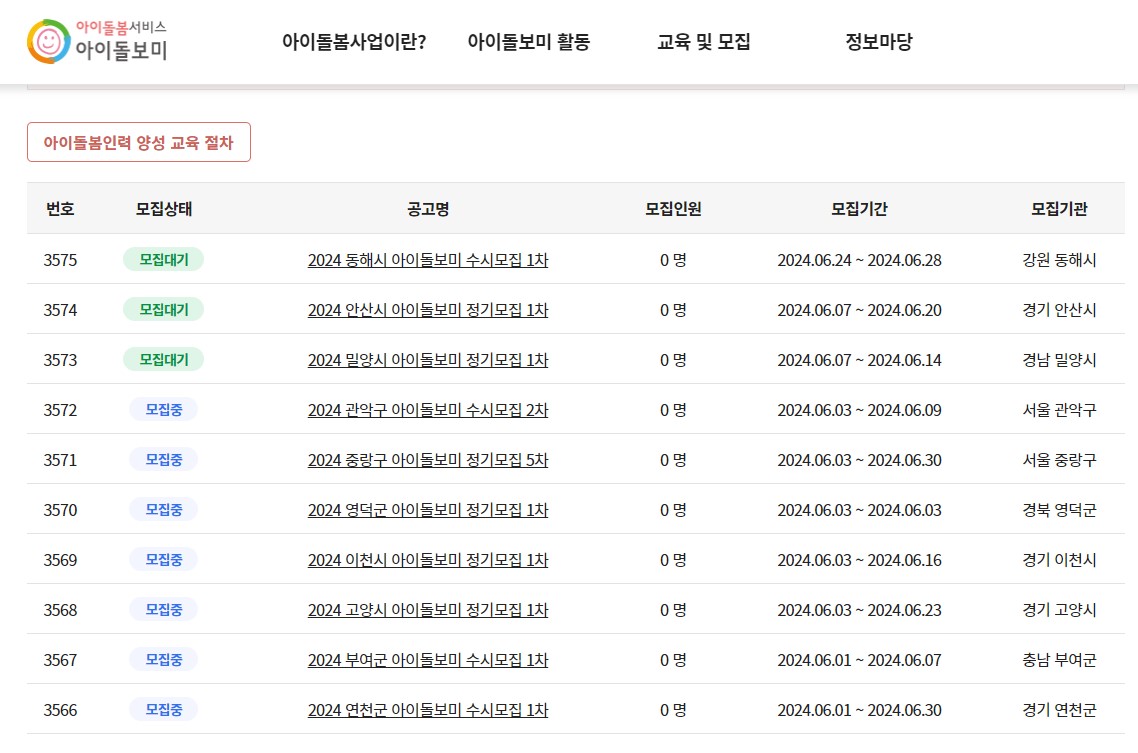The height and width of the screenshot is (753, 1138).
Task: Open the 정보마당 menu
Action: (879, 41)
